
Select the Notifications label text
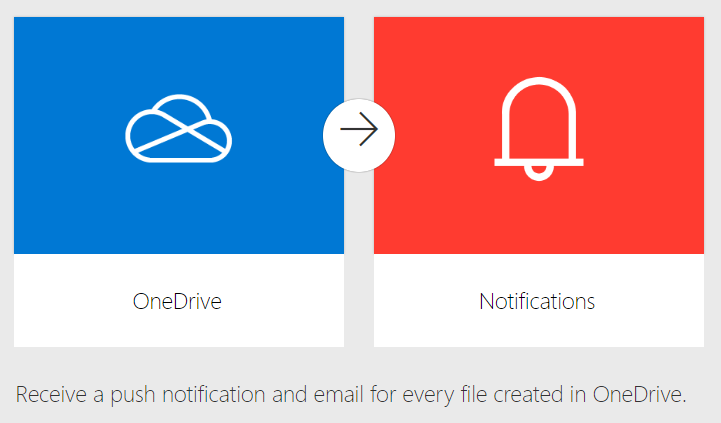(537, 302)
